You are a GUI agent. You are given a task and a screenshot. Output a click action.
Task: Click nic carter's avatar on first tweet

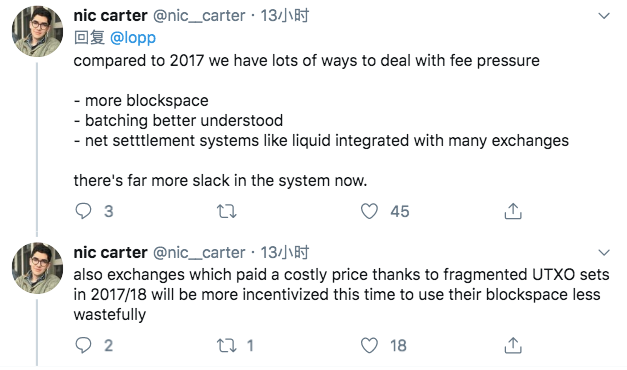click(37, 31)
